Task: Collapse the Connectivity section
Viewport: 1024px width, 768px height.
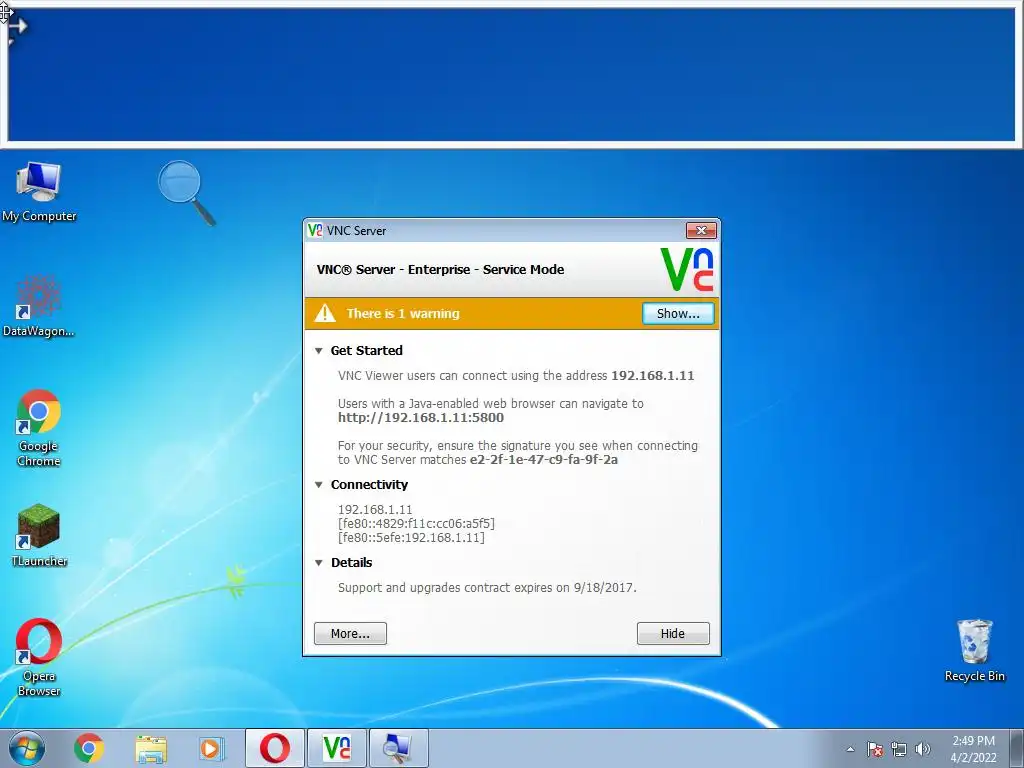Action: 319,485
